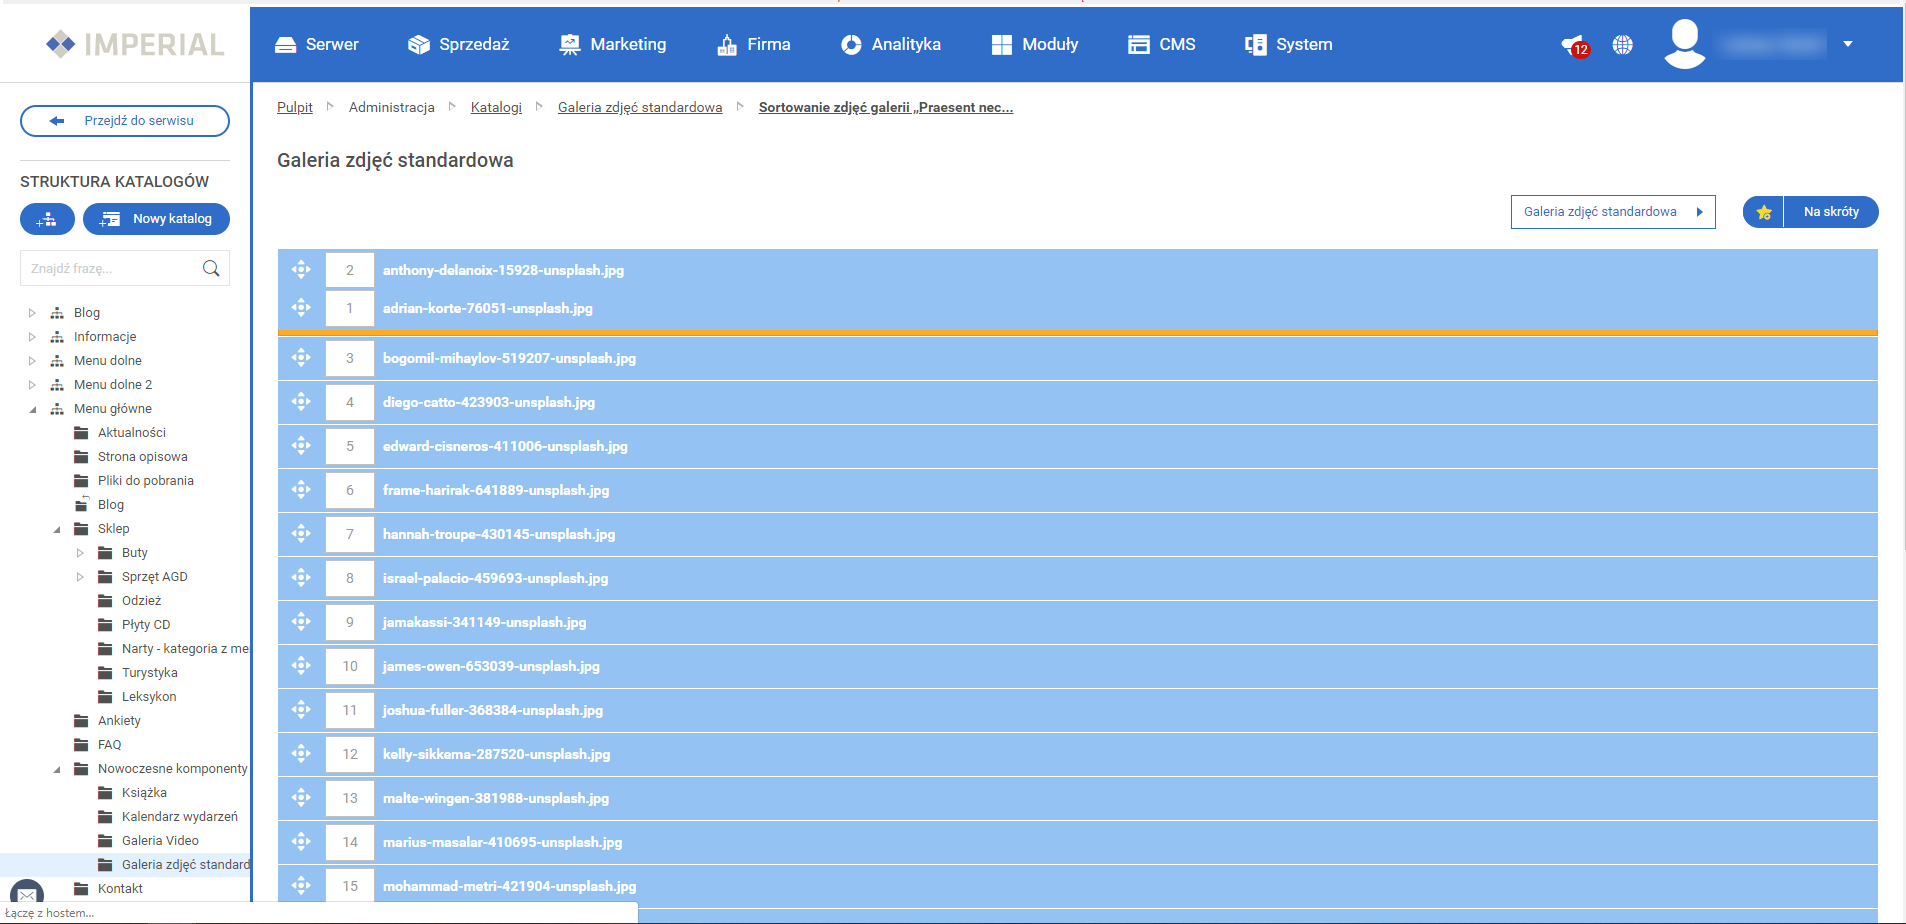Viewport: 1906px width, 924px height.
Task: Click the user avatar icon
Action: click(1684, 45)
